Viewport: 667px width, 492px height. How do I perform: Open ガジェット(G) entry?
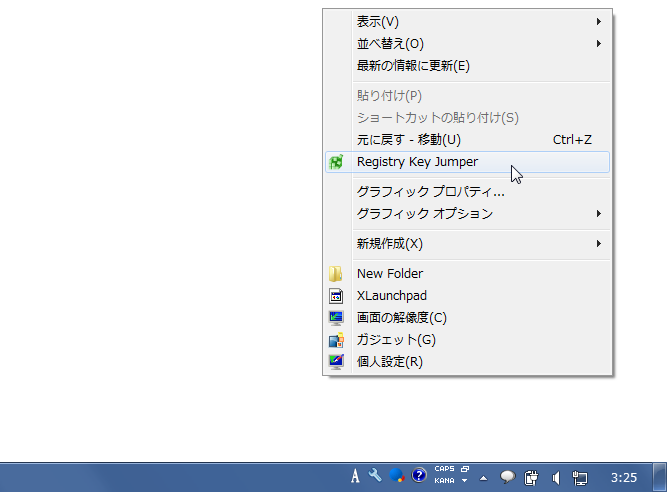click(x=467, y=340)
